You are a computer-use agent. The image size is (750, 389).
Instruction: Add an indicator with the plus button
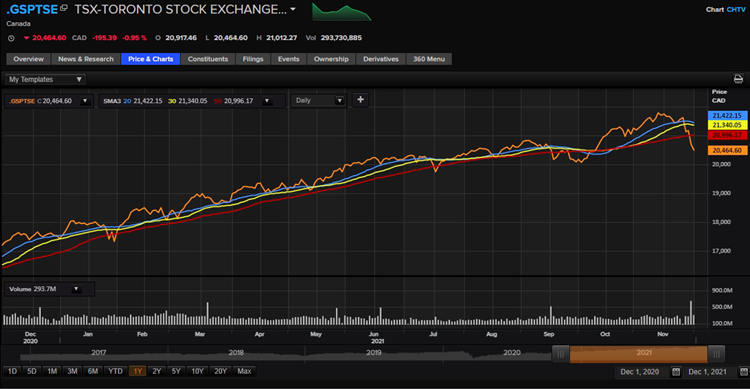click(x=361, y=100)
